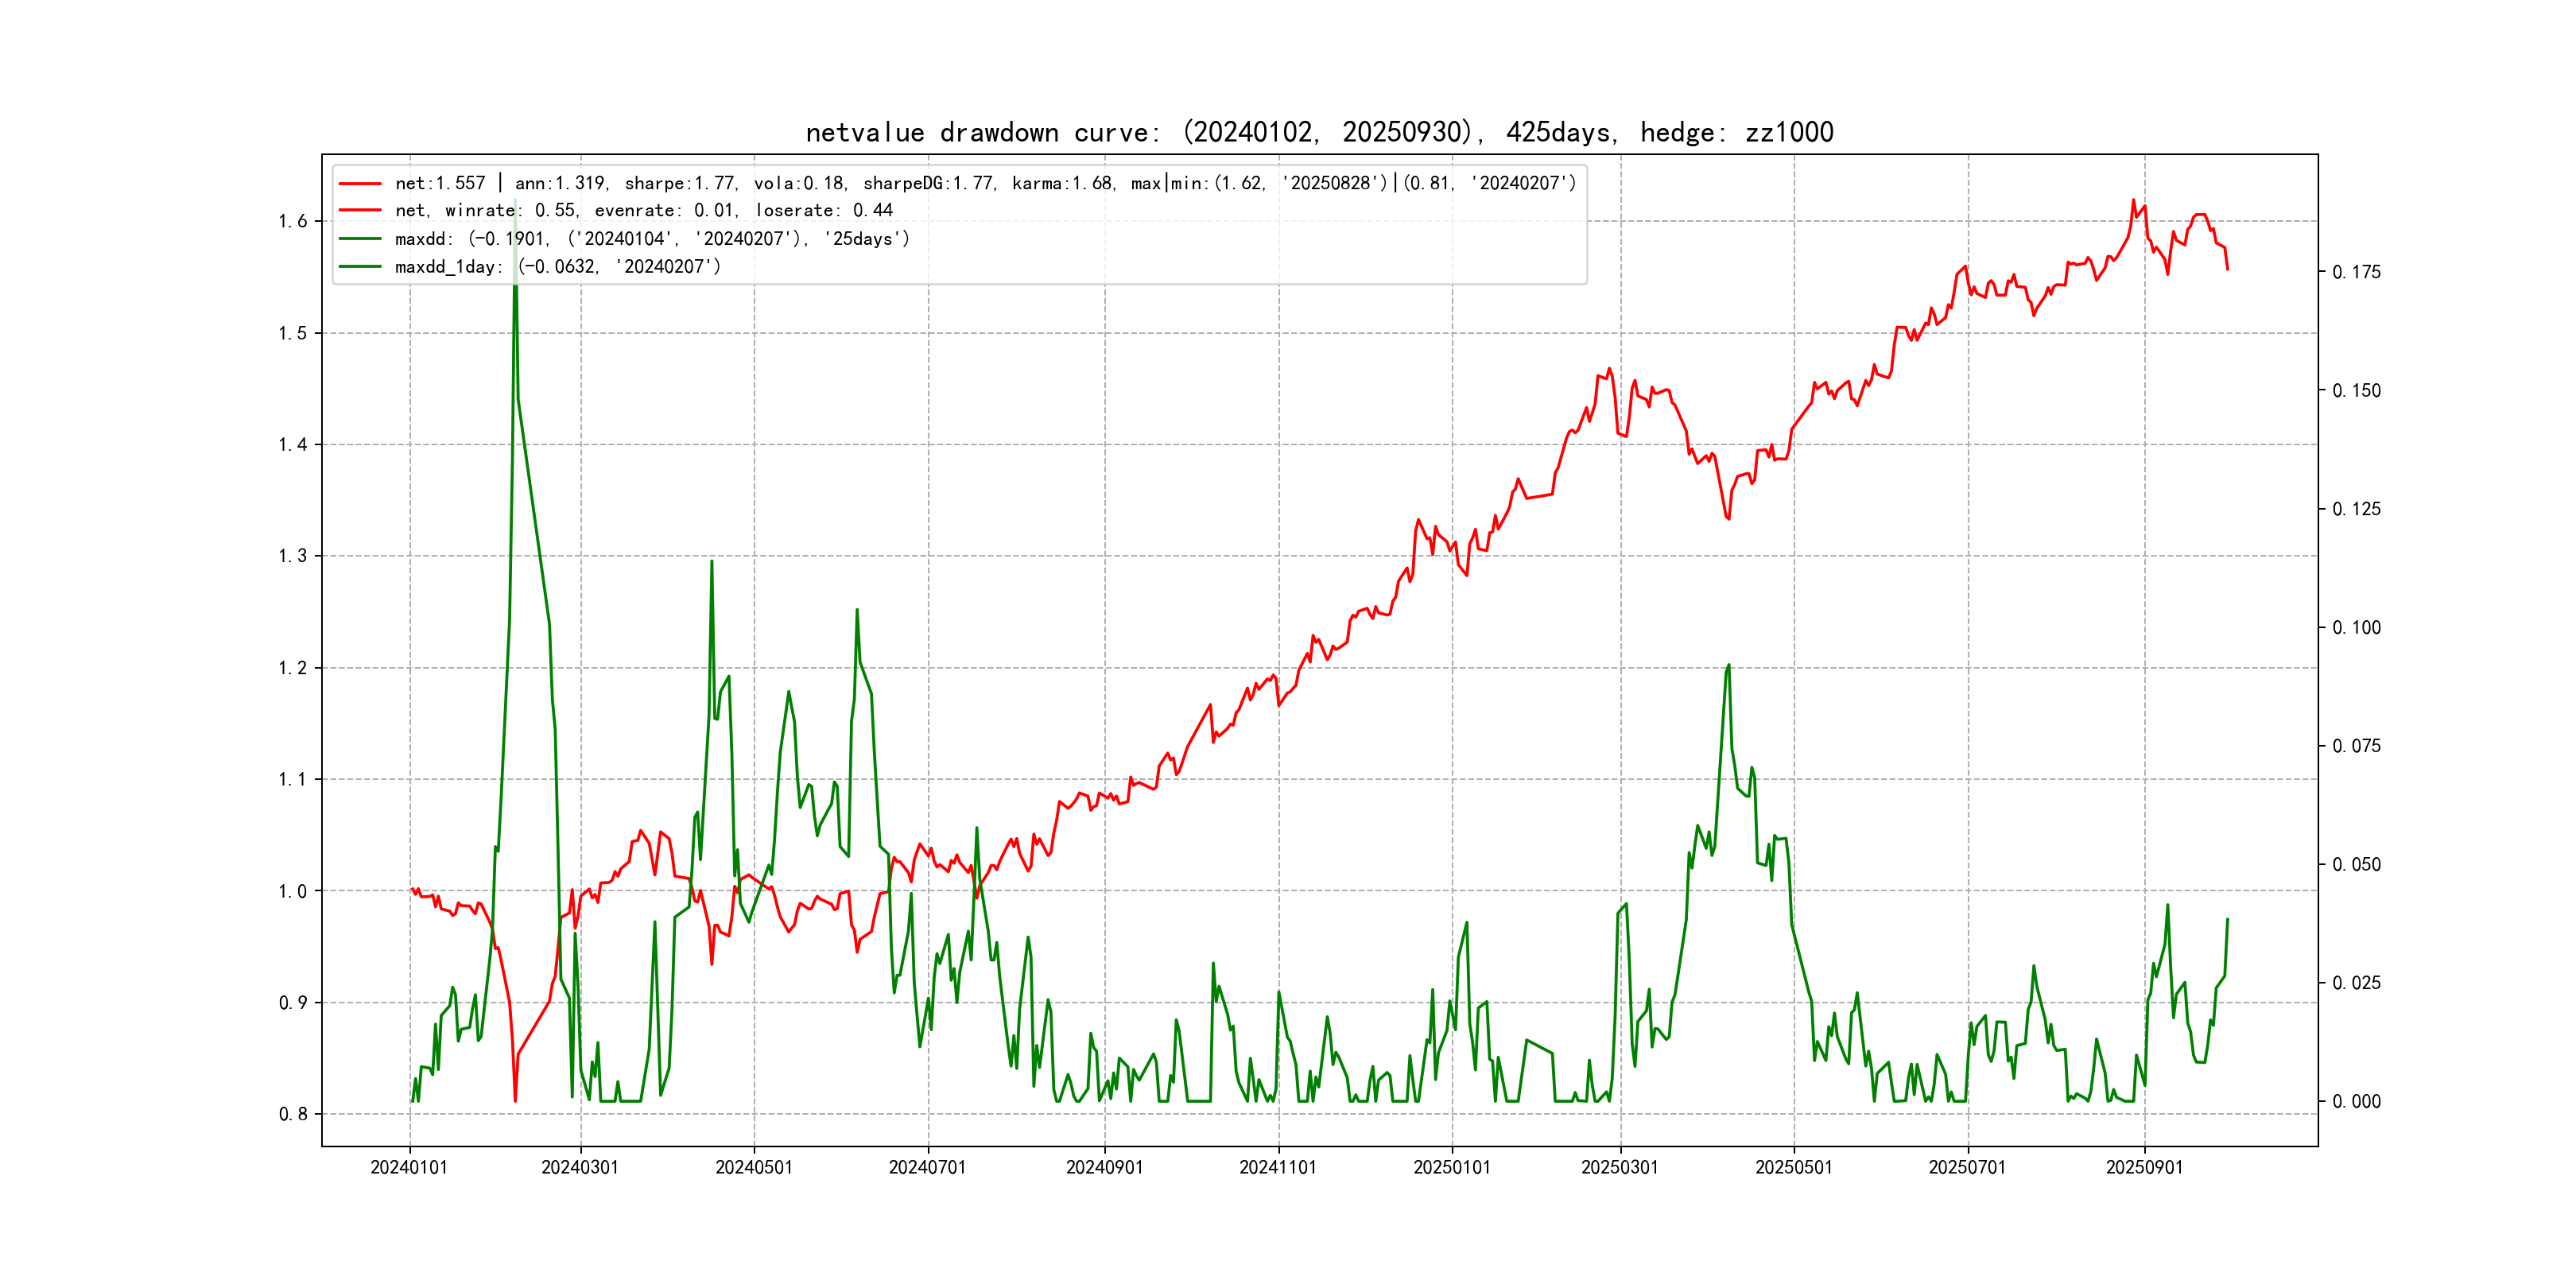Image resolution: width=2576 pixels, height=1288 pixels.
Task: Click the 1.6 left y-axis tick label
Action: tap(293, 222)
